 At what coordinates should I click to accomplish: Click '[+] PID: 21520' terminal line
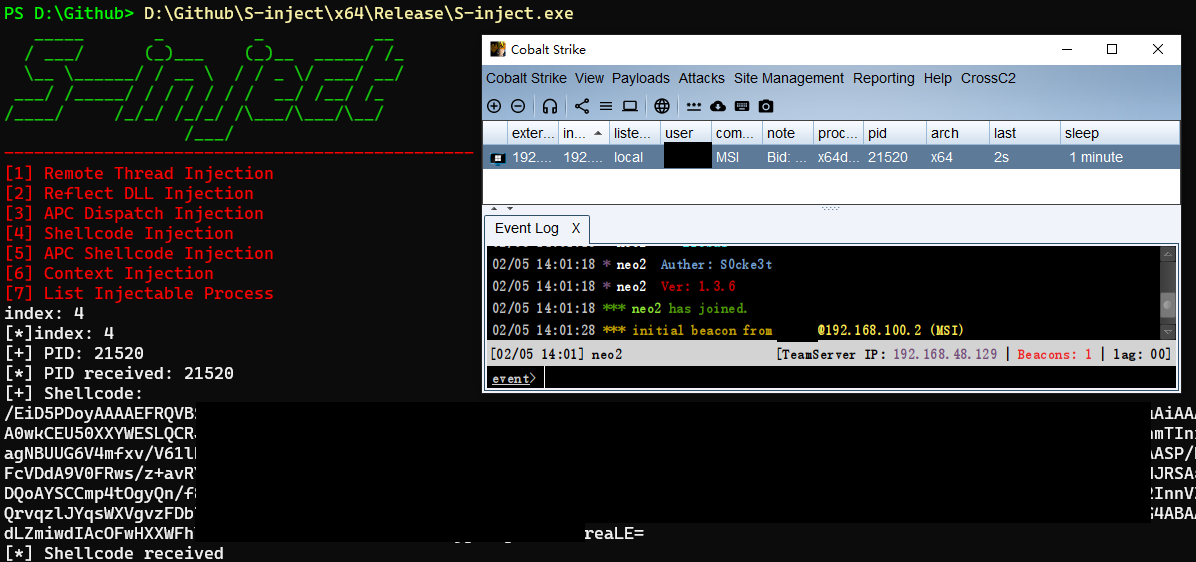click(74, 354)
